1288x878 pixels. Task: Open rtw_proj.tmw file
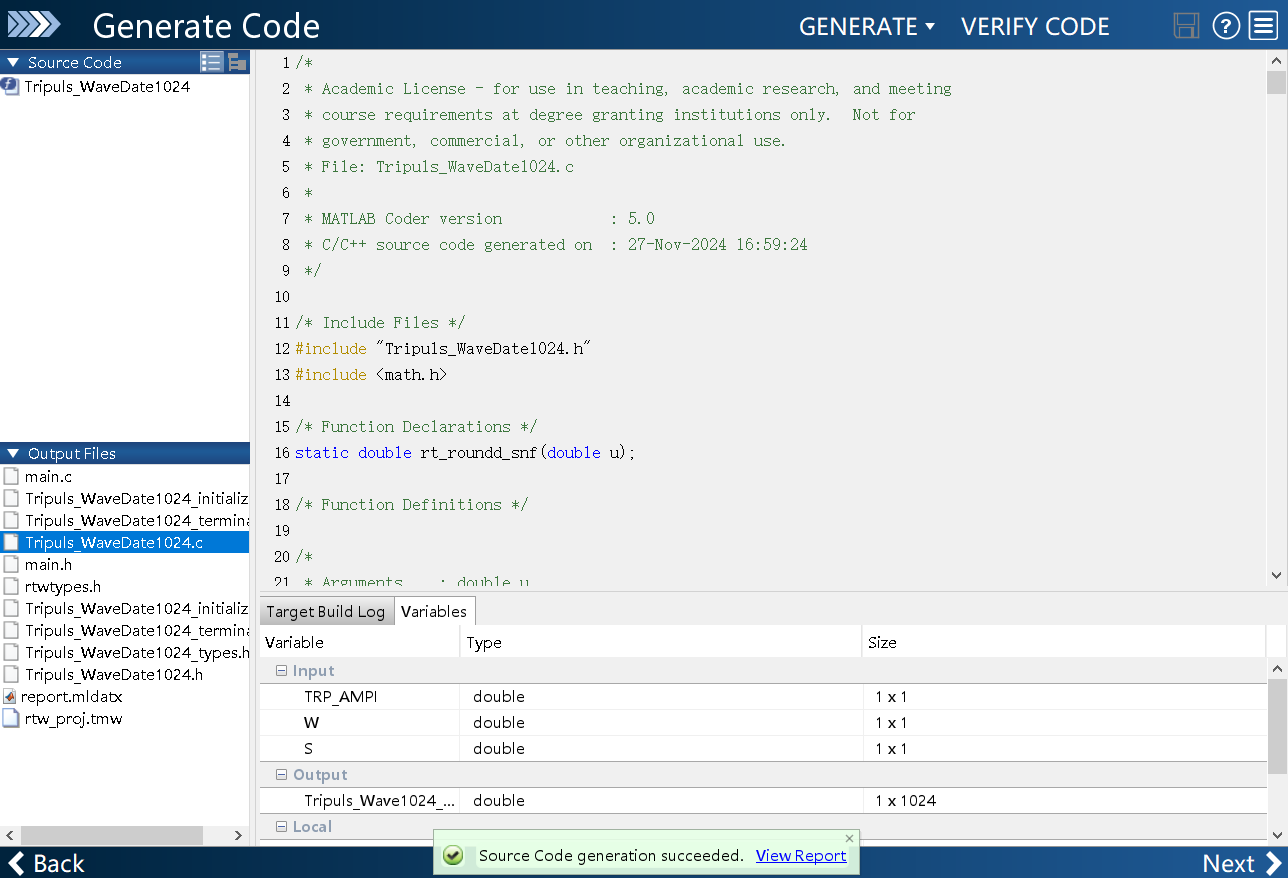point(74,719)
